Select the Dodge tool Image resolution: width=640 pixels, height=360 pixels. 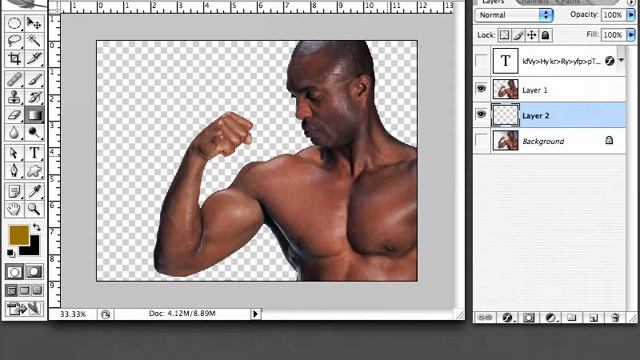point(34,133)
